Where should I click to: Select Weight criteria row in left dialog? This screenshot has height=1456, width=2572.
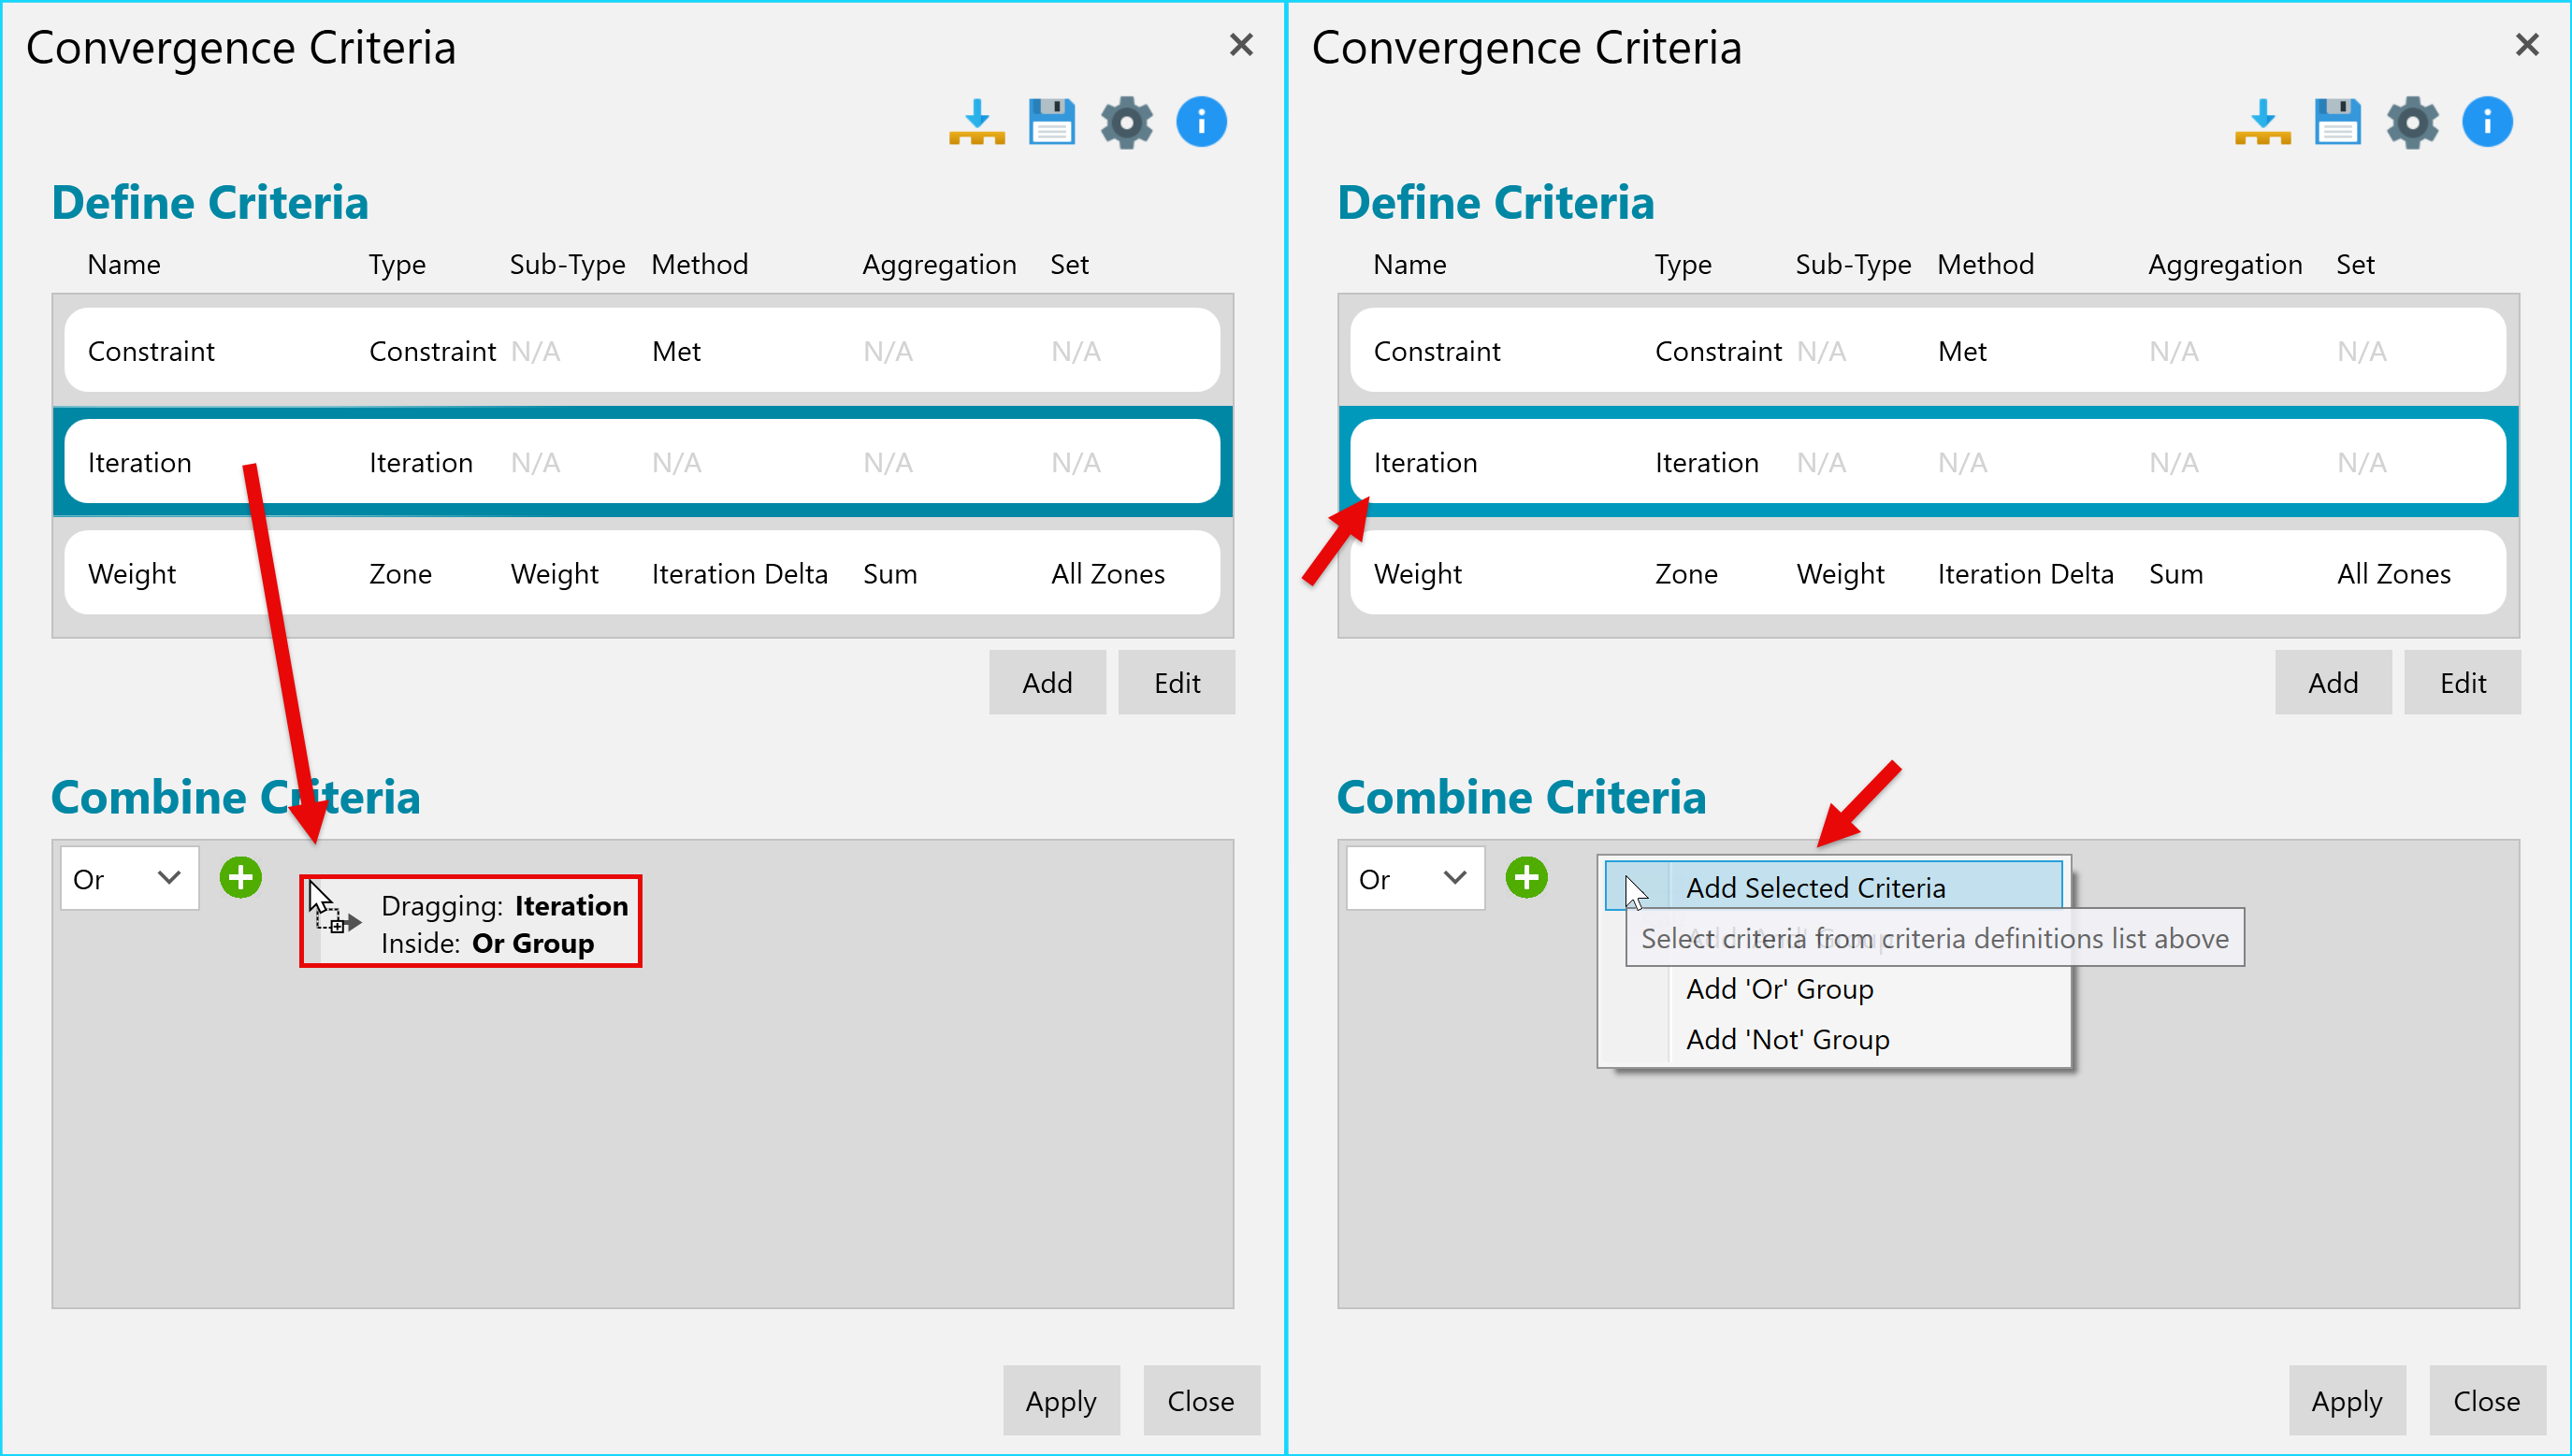(x=642, y=573)
